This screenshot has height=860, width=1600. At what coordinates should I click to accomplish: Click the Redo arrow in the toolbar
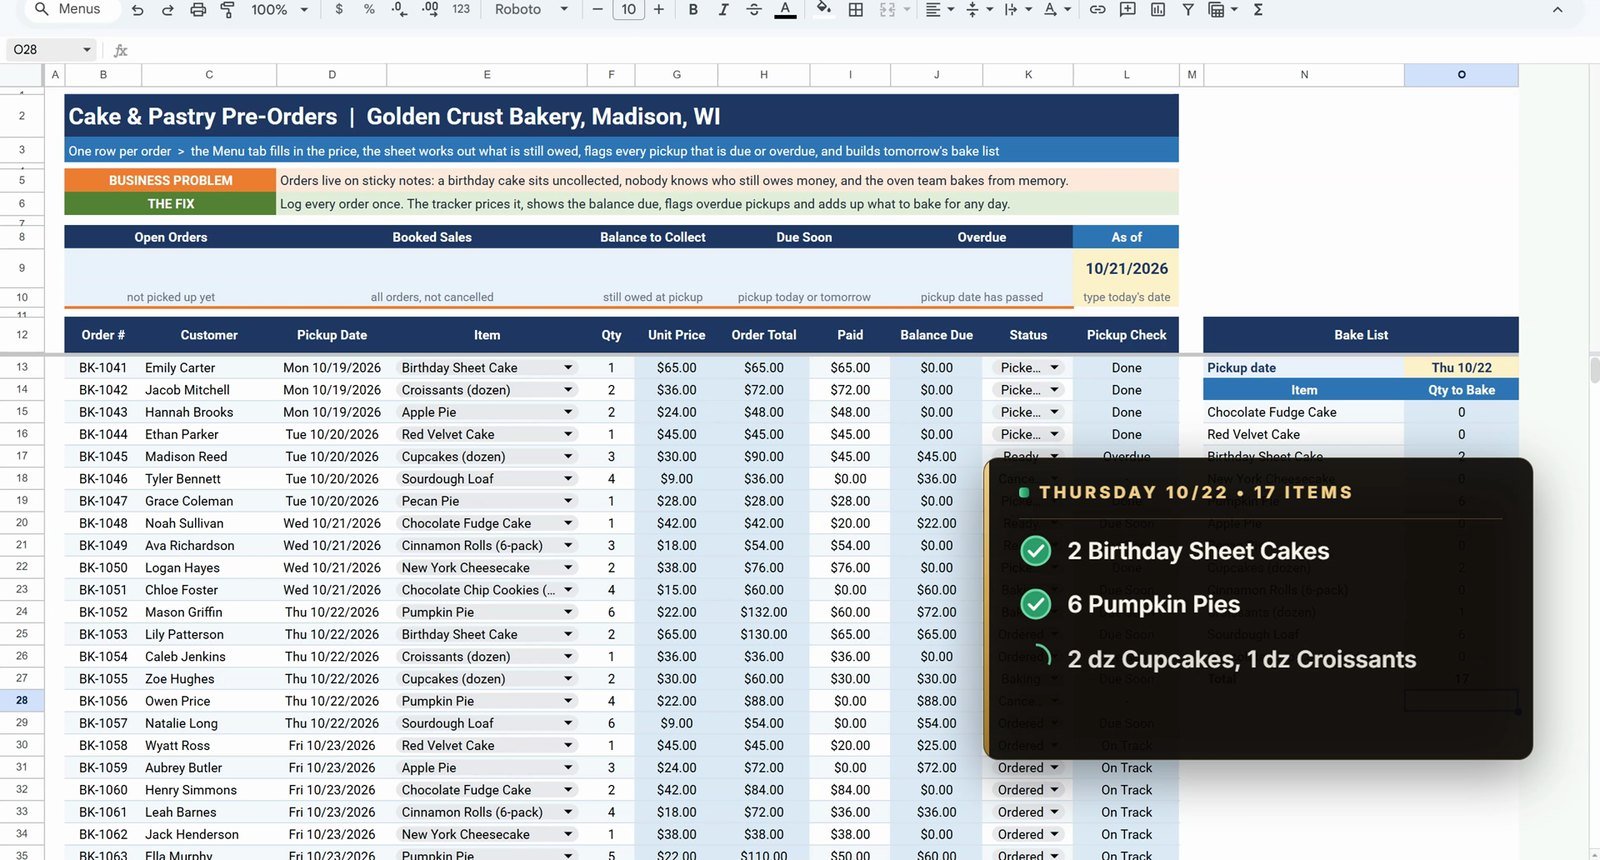168,10
